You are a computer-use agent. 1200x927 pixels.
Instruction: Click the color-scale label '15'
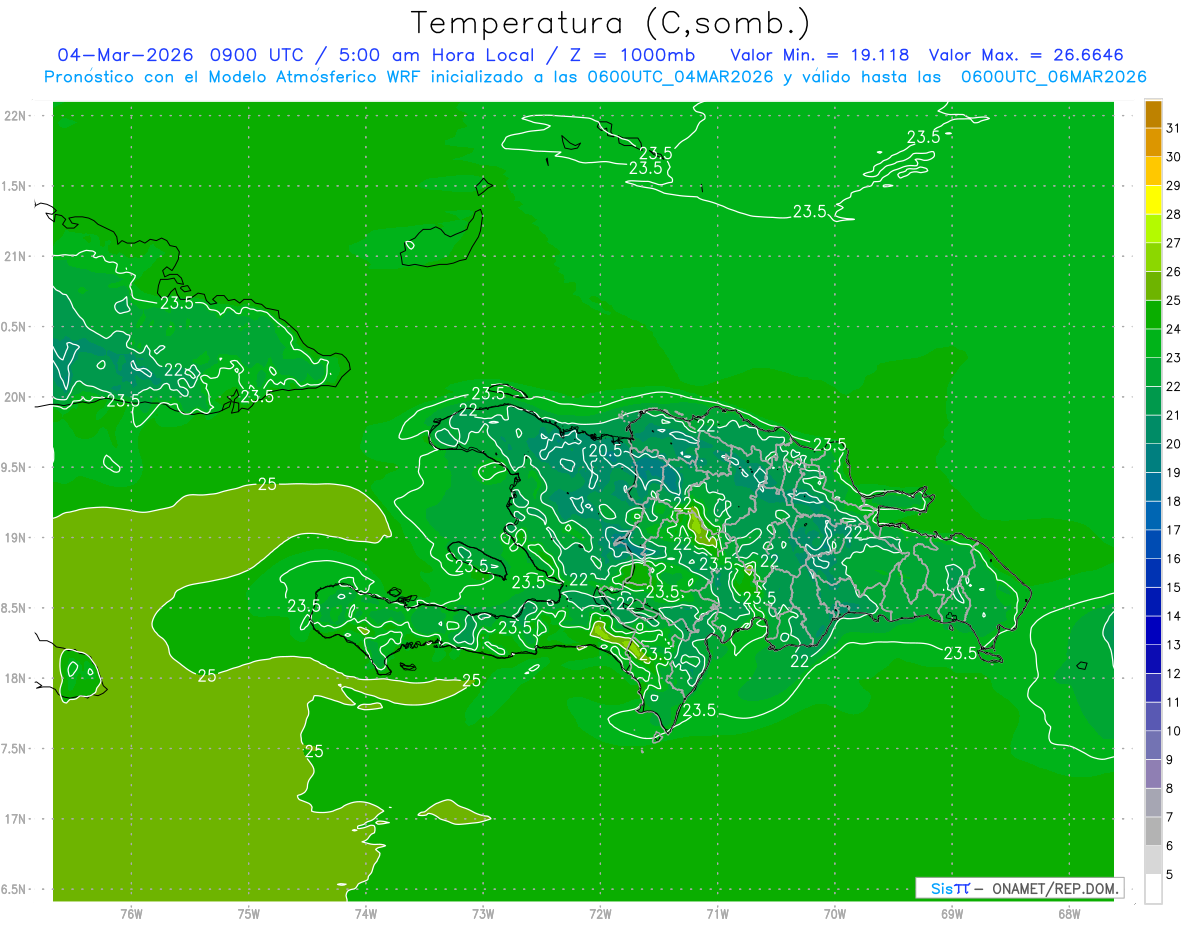pyautogui.click(x=1174, y=588)
